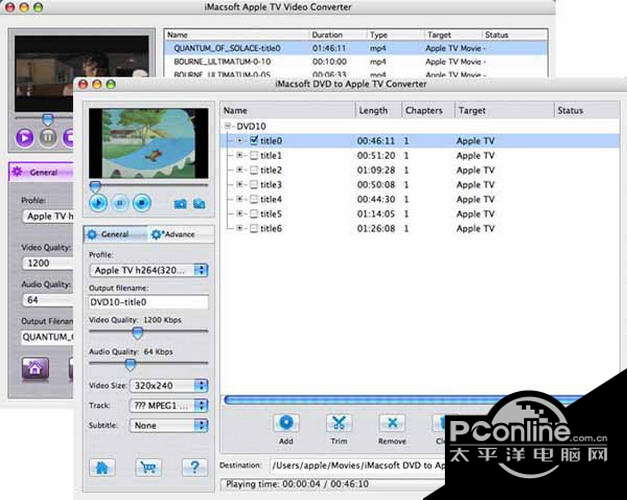
Task: Click the Audio Quality 64 field in Video Converter
Action: tap(48, 300)
